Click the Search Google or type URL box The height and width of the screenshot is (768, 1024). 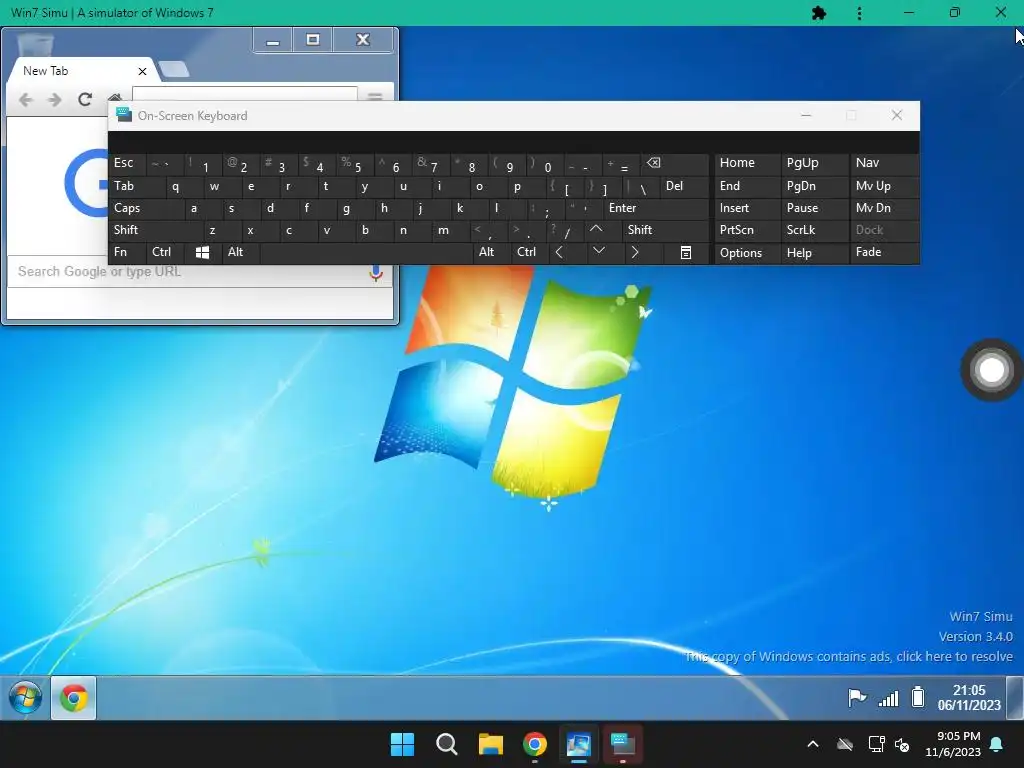click(200, 272)
